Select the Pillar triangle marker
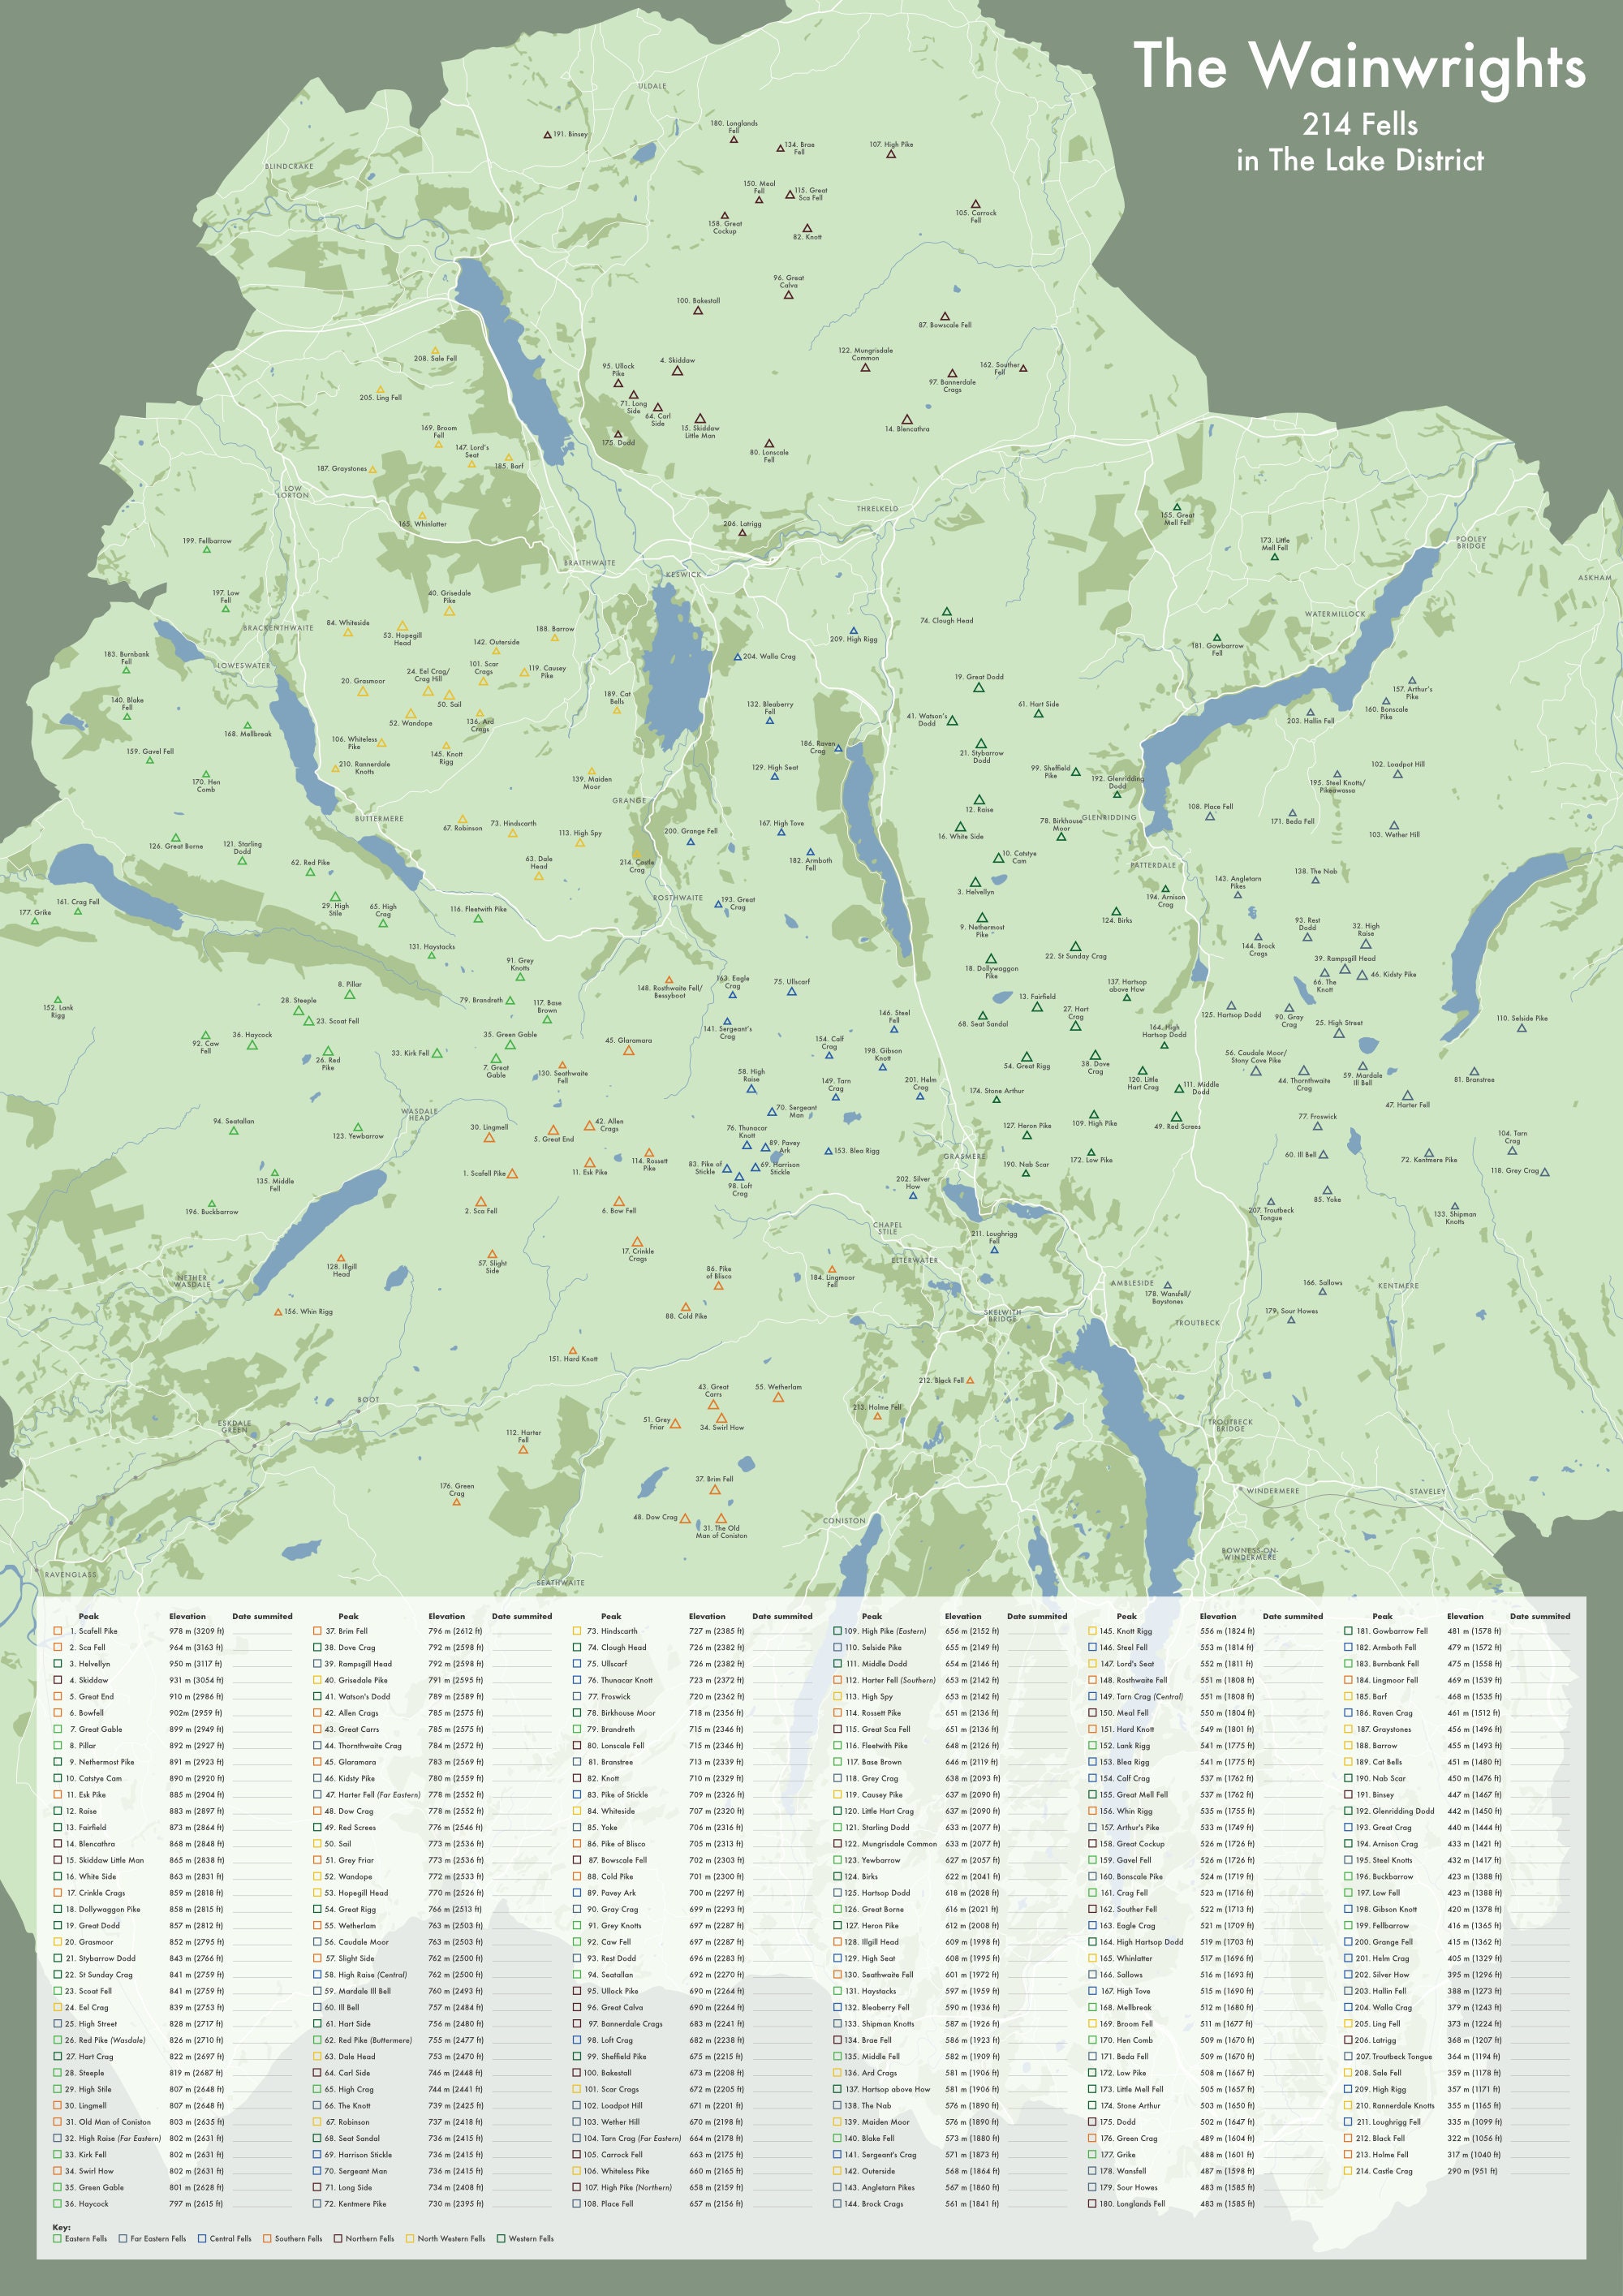 350,995
